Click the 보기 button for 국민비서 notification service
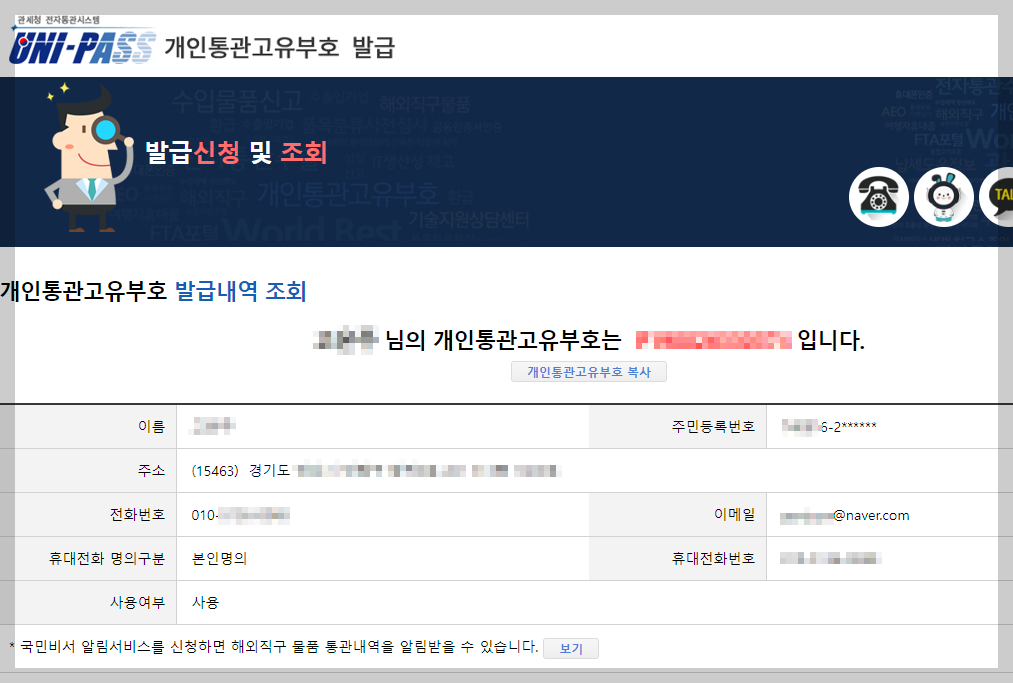Viewport: 1013px width, 683px height. [x=570, y=648]
